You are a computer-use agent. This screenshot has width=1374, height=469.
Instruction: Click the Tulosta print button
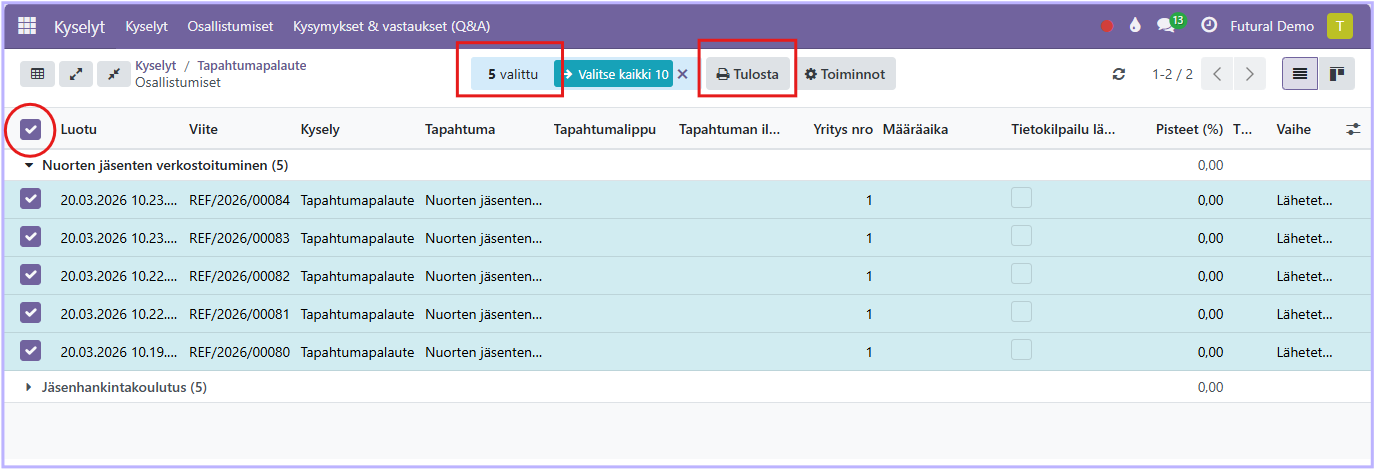[x=747, y=74]
